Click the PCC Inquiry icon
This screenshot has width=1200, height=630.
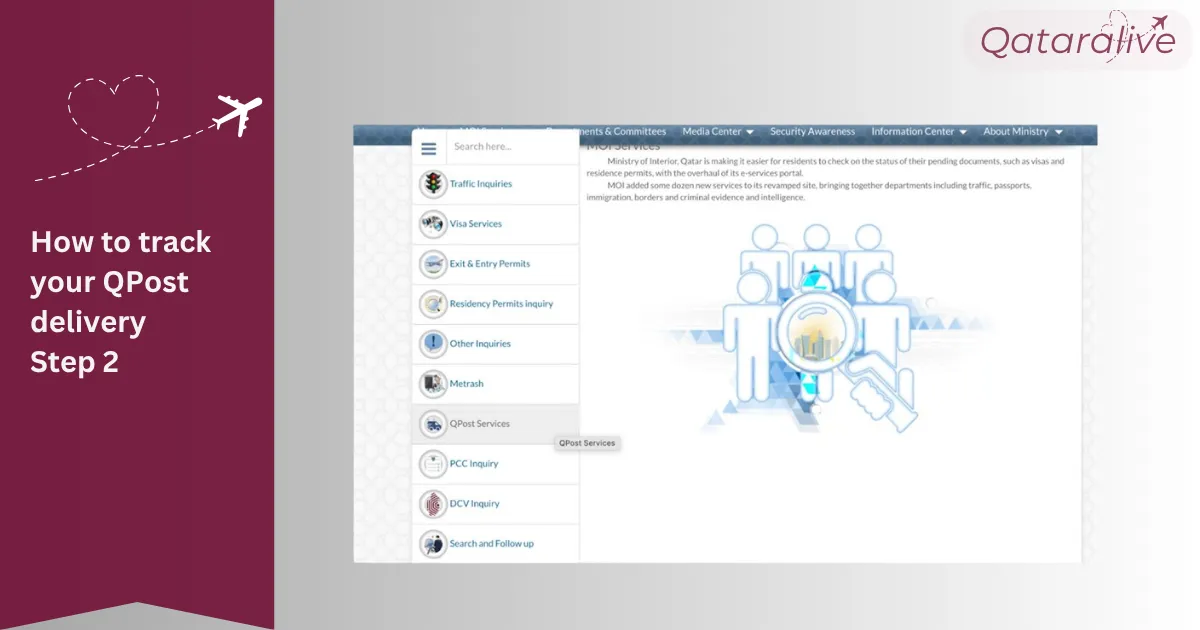coord(433,464)
